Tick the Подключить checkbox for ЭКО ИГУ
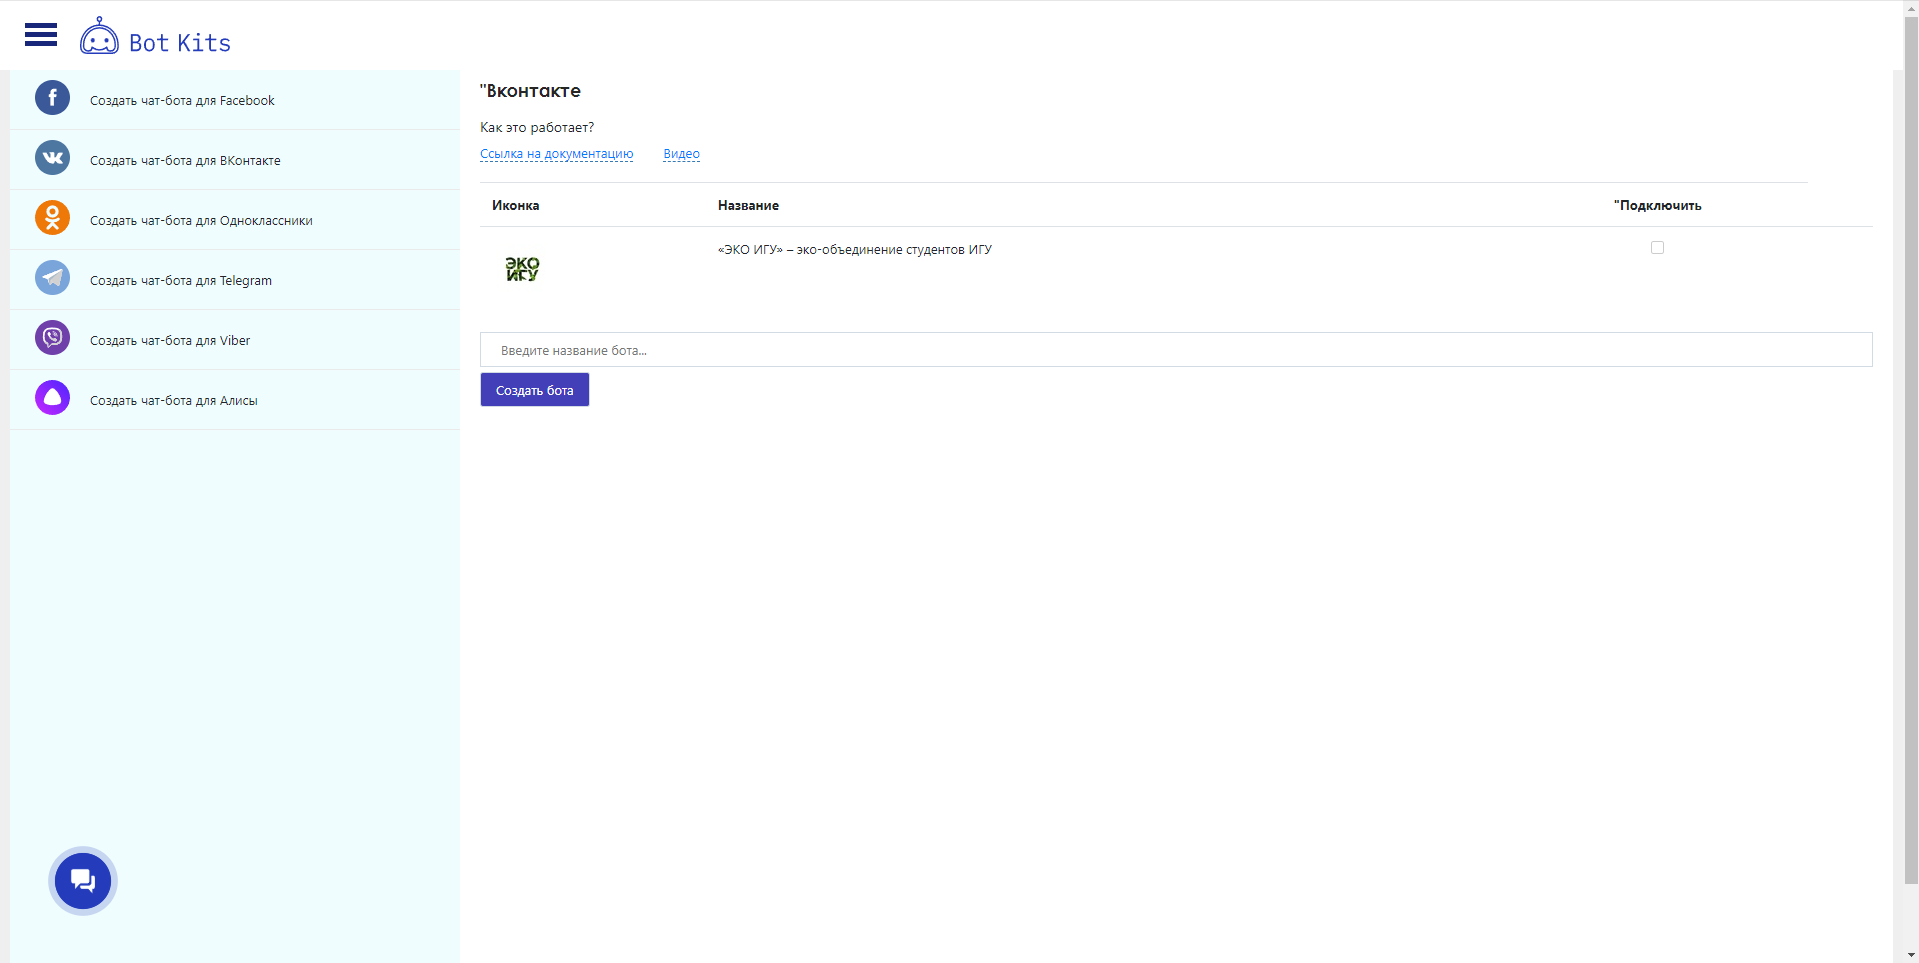This screenshot has height=963, width=1919. coord(1657,248)
